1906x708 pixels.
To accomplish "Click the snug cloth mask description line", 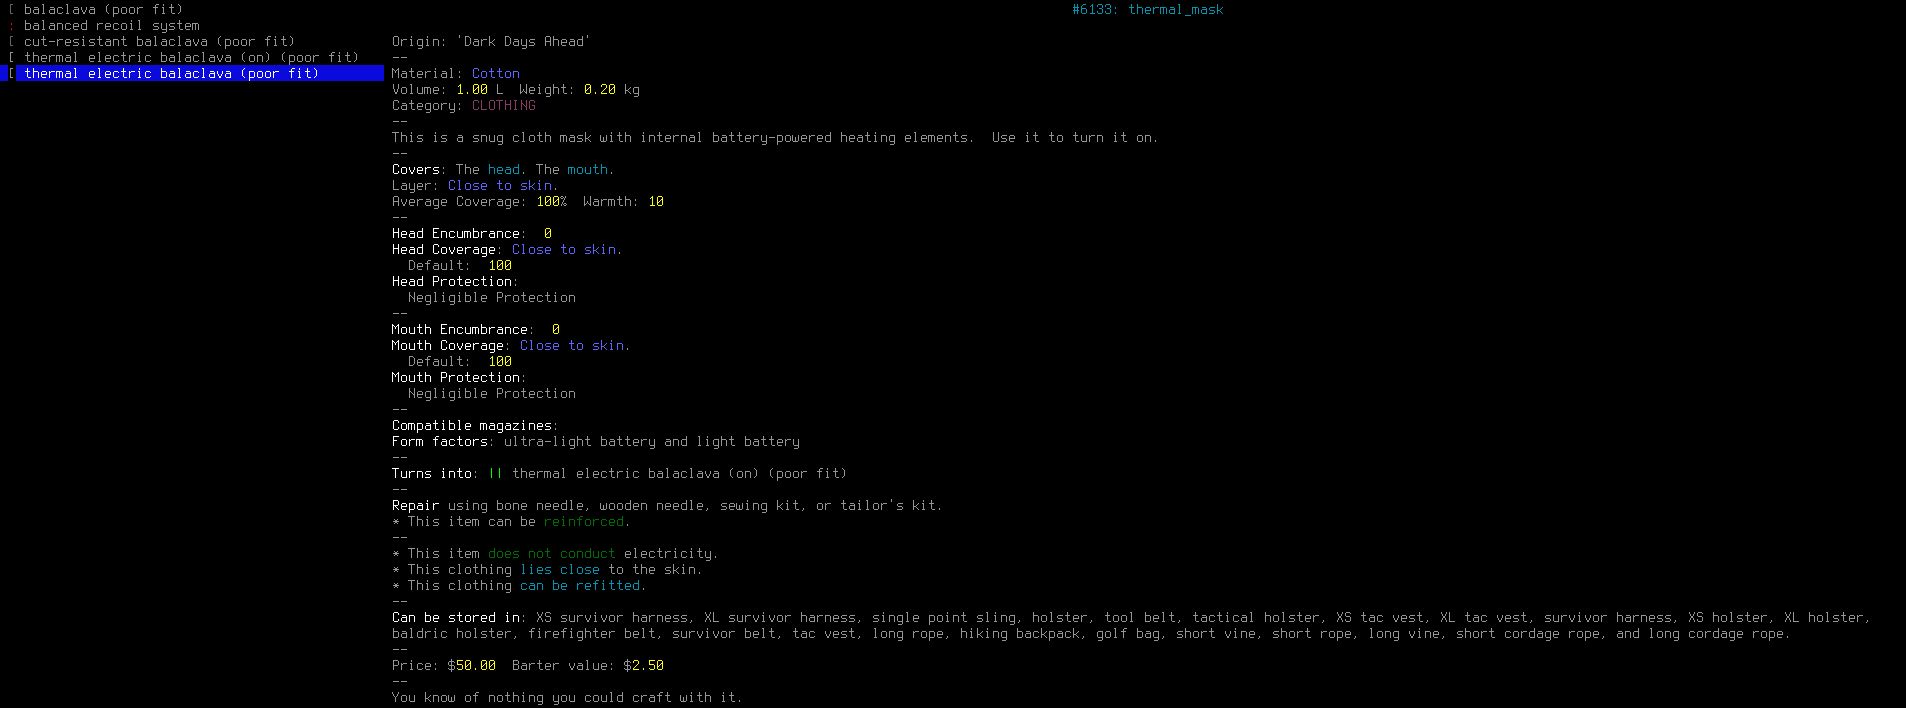I will (775, 138).
